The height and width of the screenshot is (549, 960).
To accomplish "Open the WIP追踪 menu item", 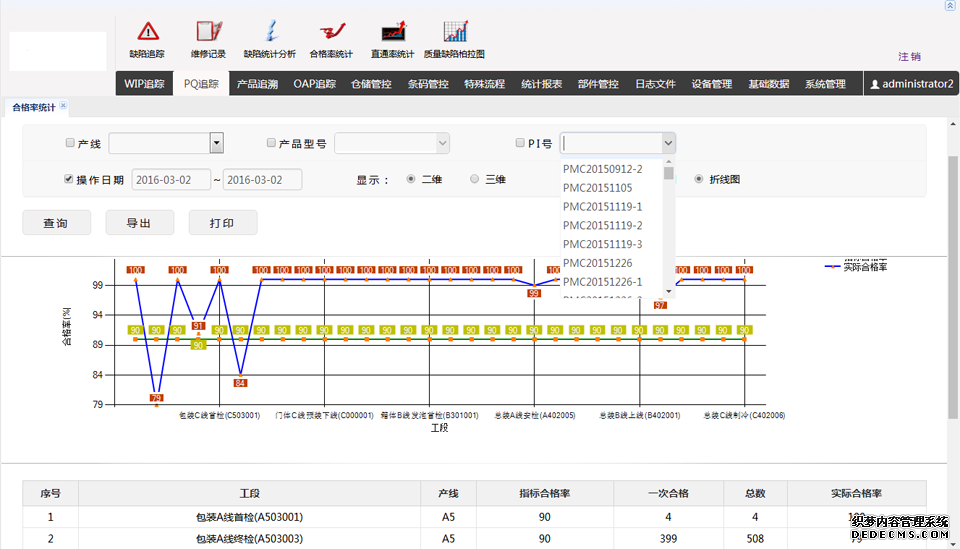I will tap(144, 84).
